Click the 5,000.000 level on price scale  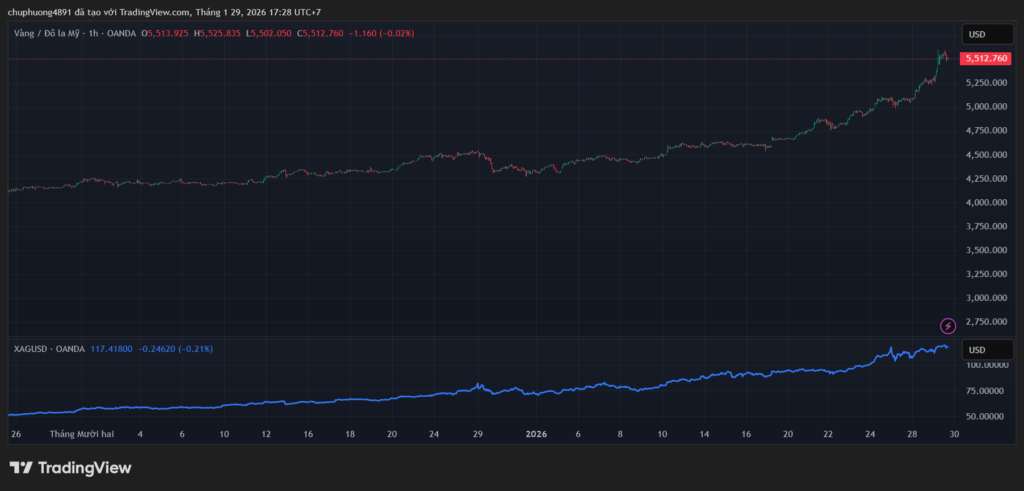click(984, 107)
